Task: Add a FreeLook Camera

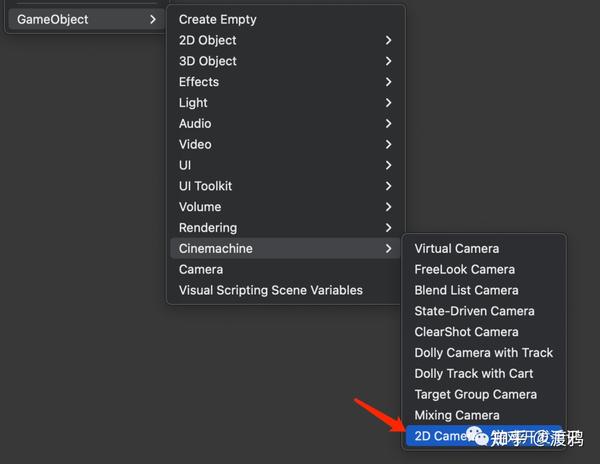Action: pos(465,269)
